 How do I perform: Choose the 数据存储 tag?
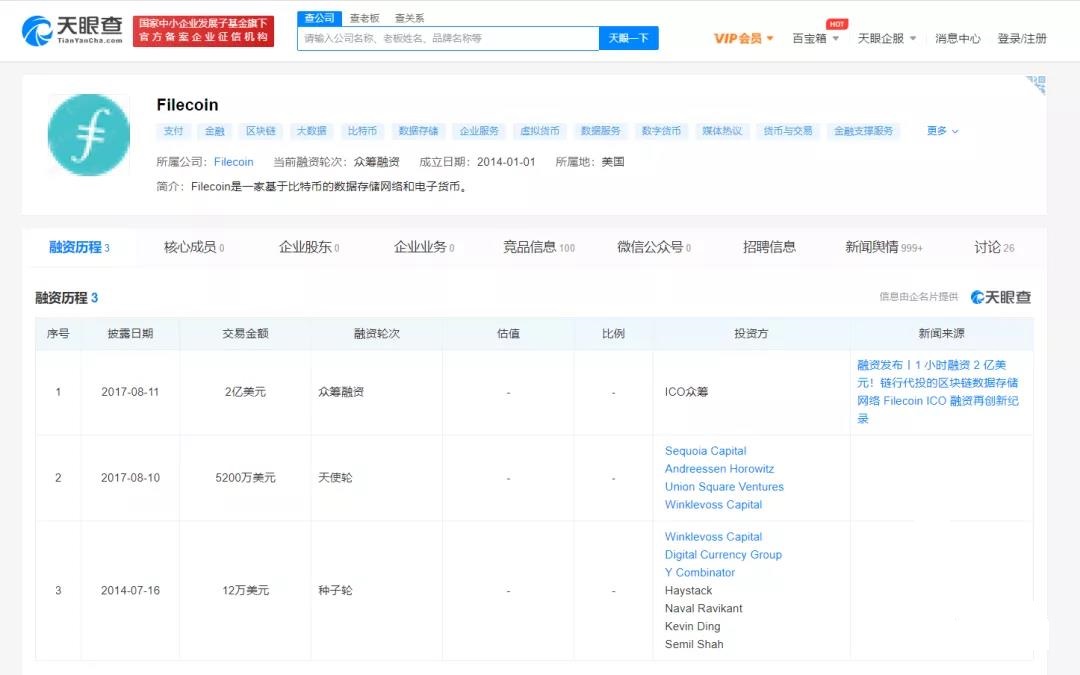[418, 131]
